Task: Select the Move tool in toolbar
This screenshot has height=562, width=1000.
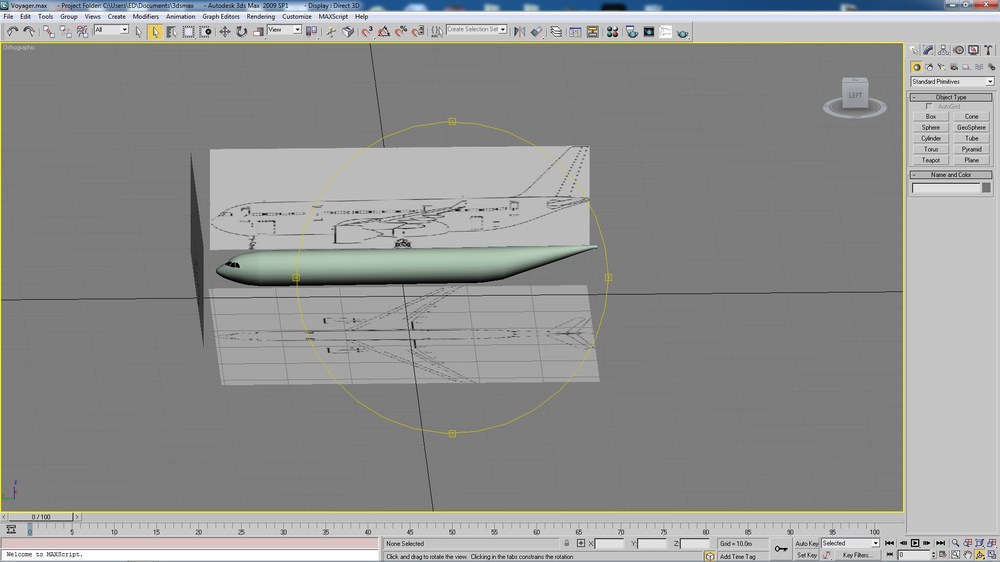Action: point(224,31)
